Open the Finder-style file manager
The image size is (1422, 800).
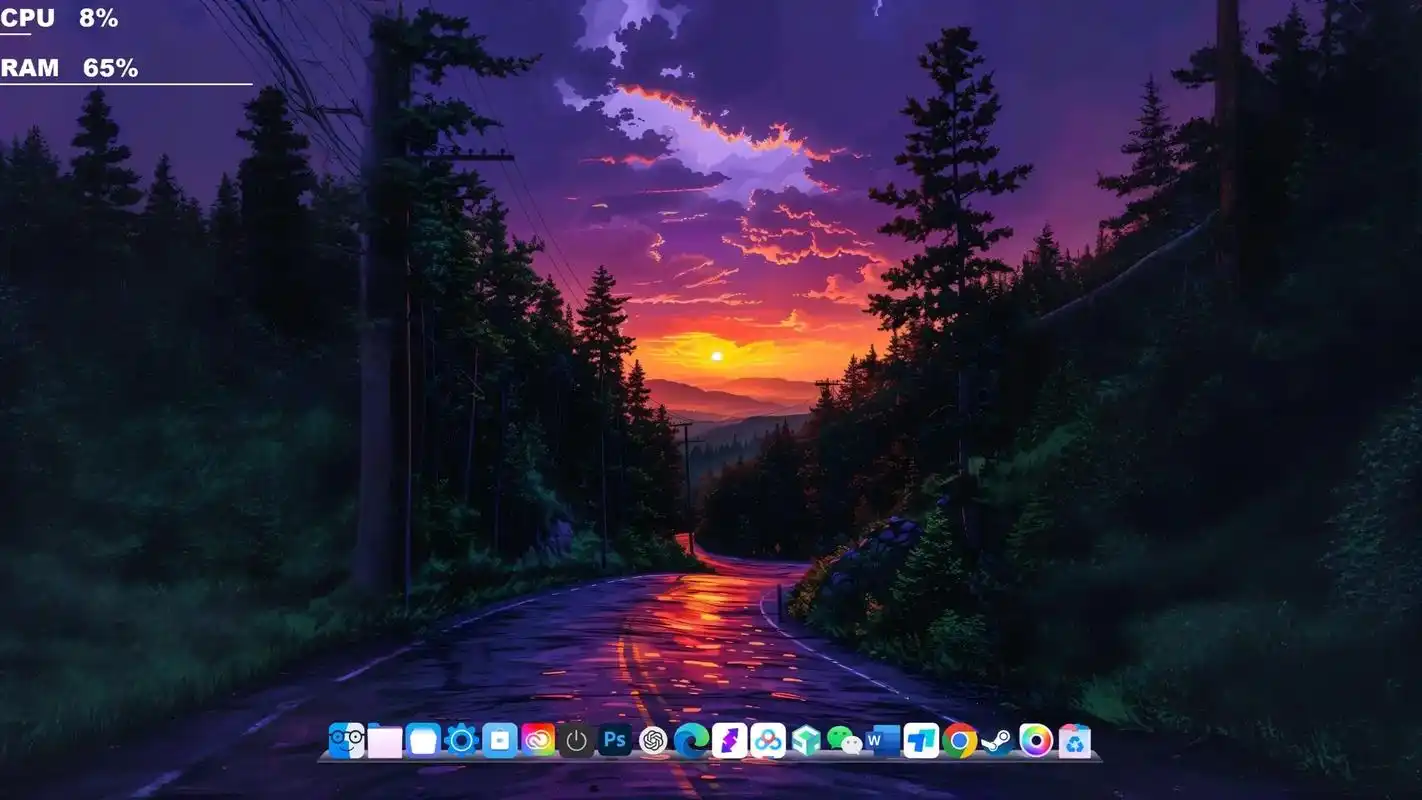(x=345, y=740)
